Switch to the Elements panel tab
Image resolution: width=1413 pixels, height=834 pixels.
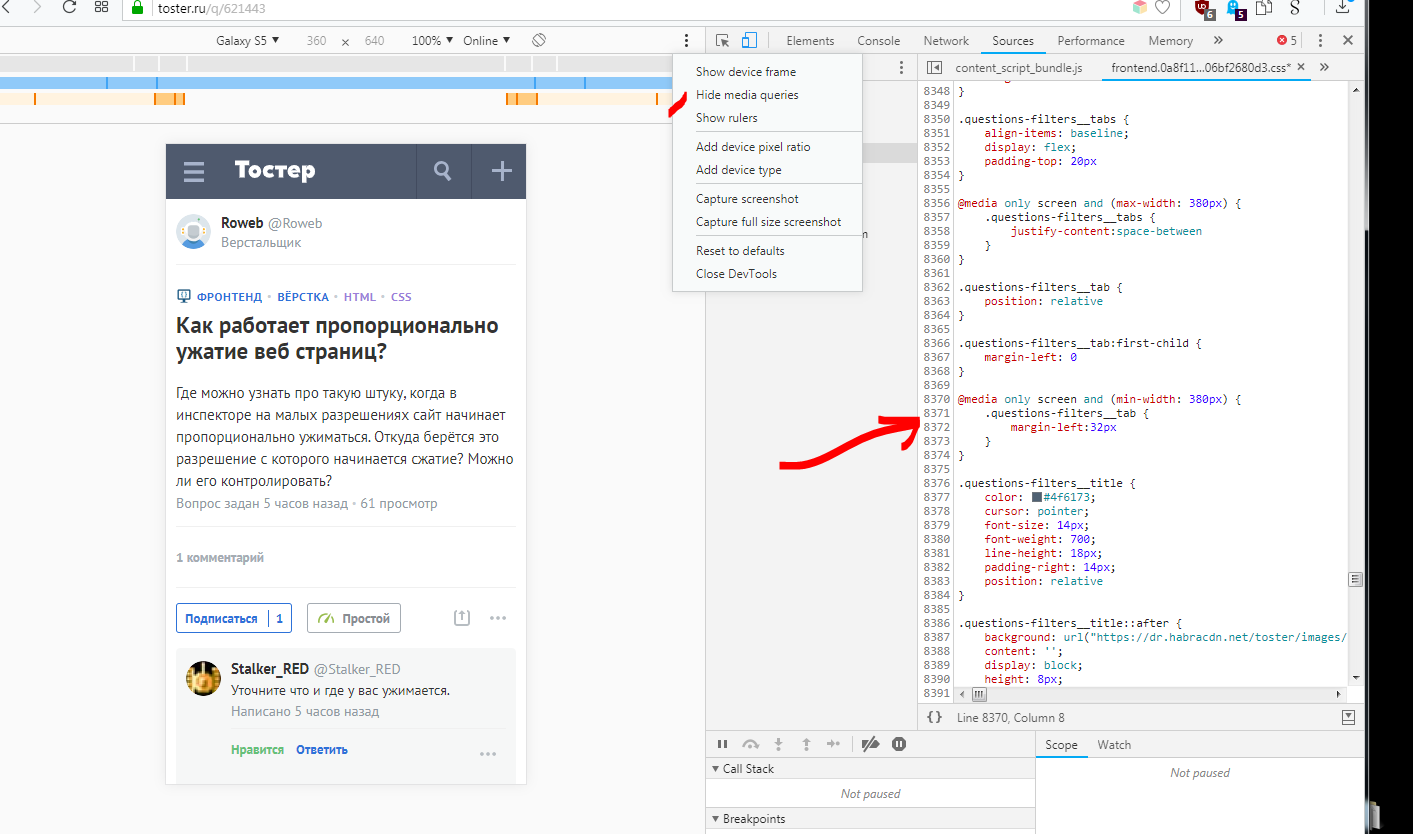point(810,41)
